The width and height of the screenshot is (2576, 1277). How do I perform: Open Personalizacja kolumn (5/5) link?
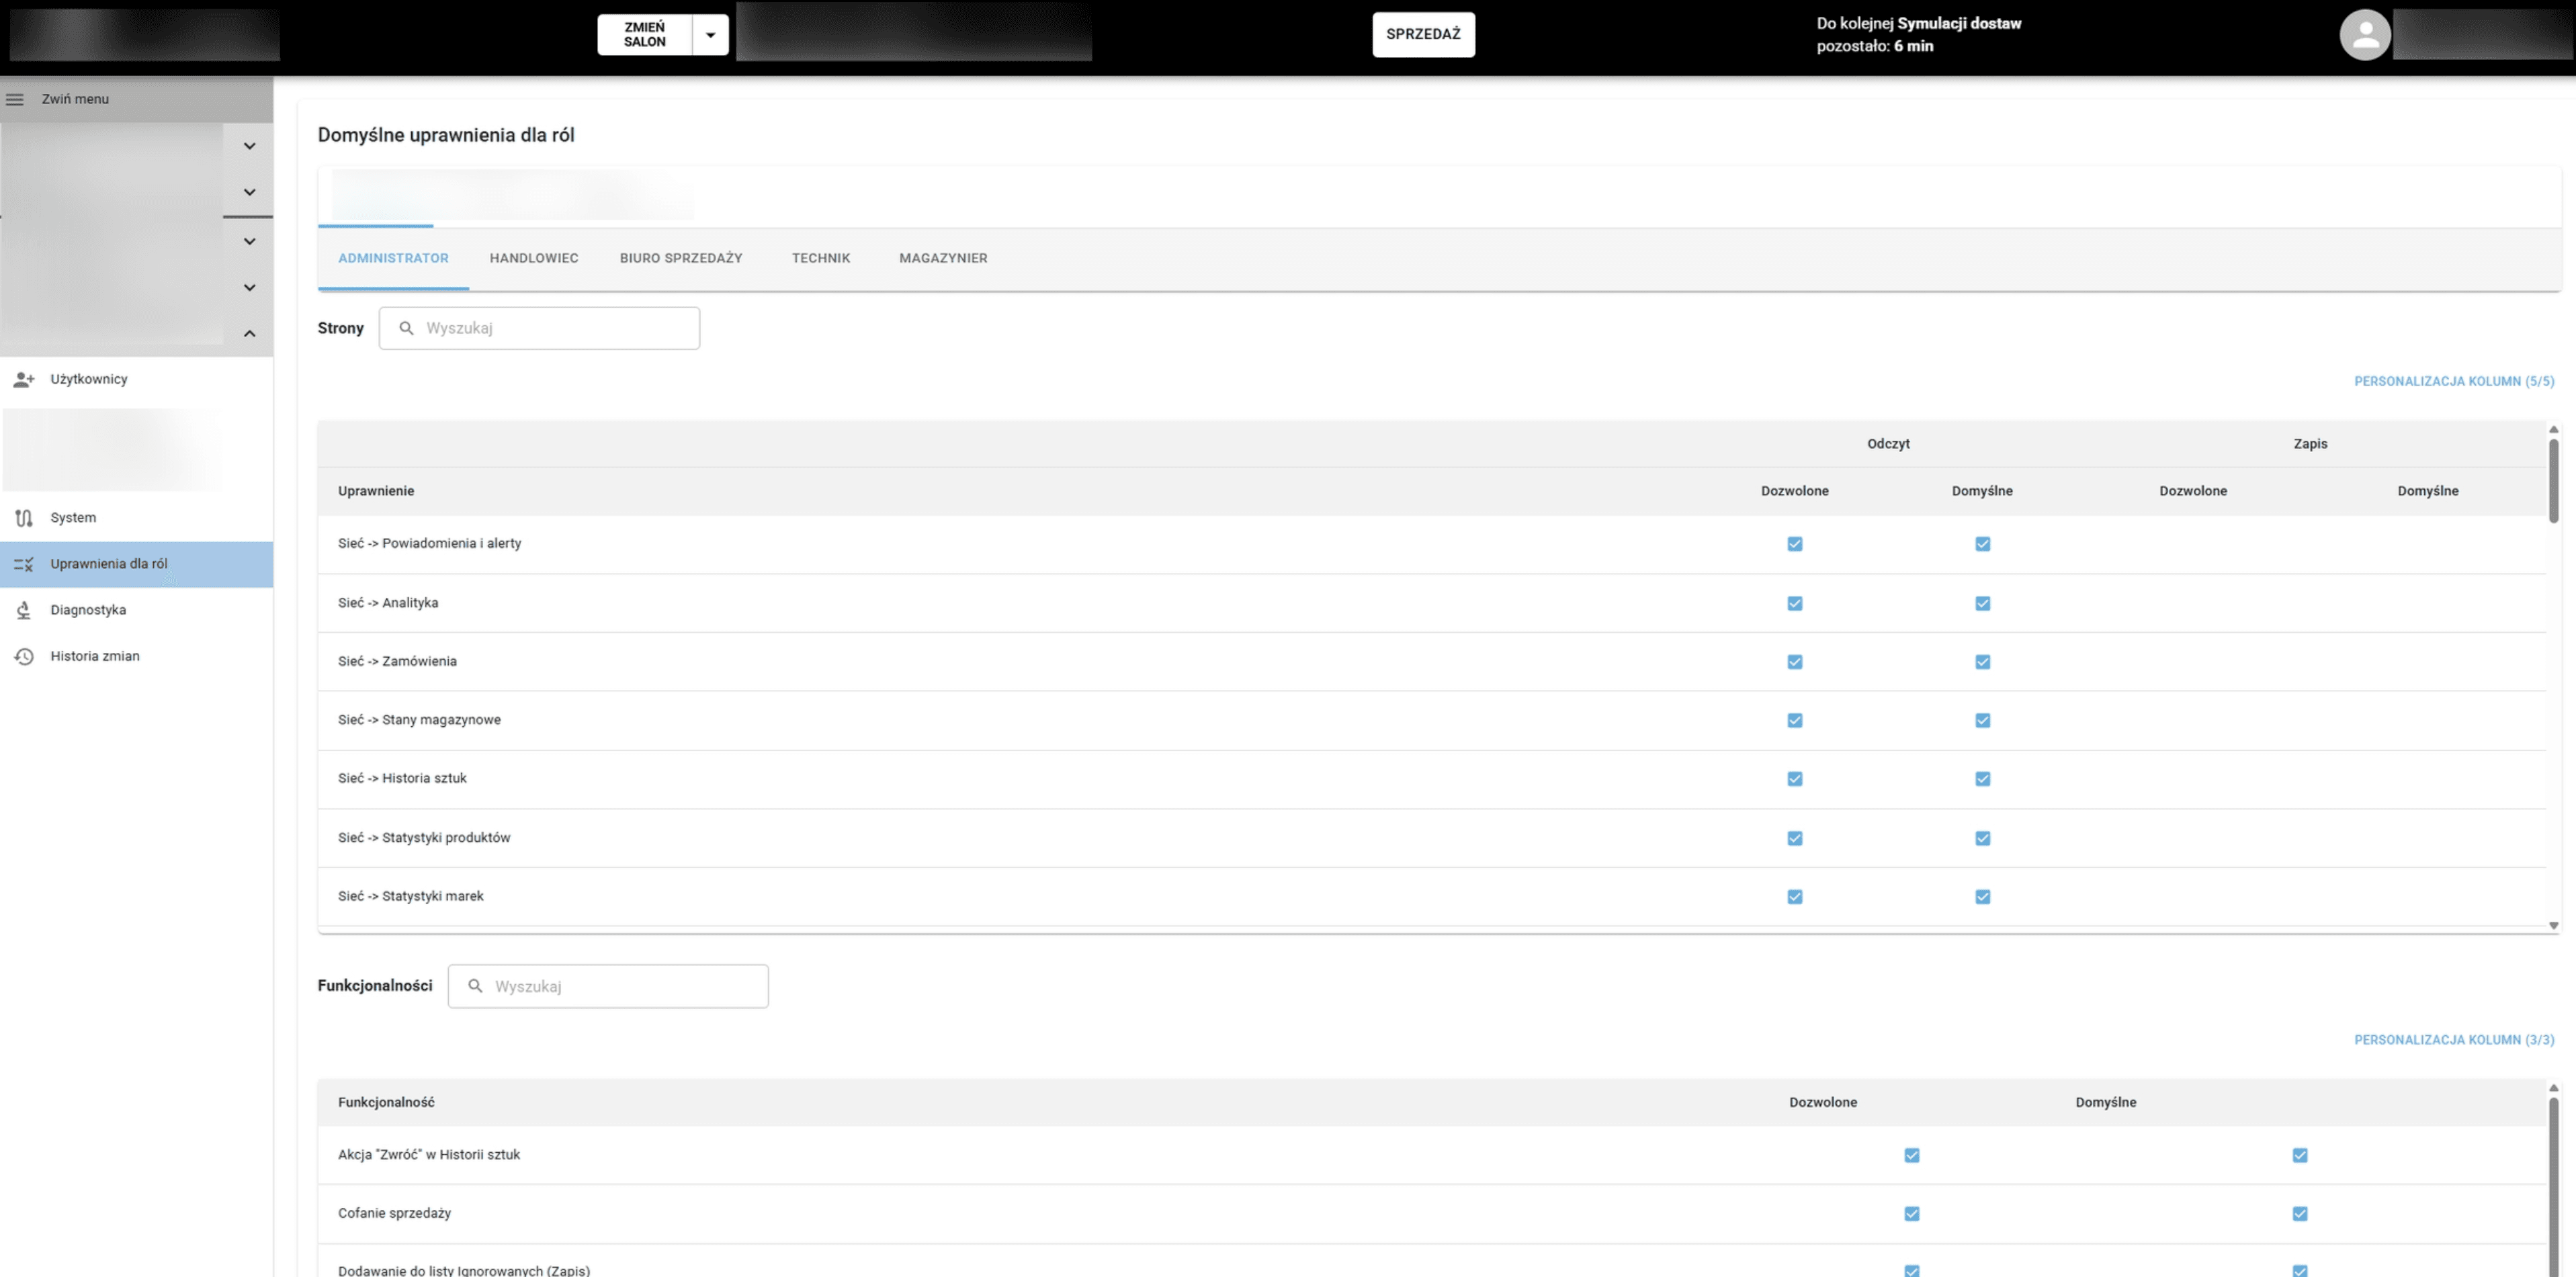2453,381
